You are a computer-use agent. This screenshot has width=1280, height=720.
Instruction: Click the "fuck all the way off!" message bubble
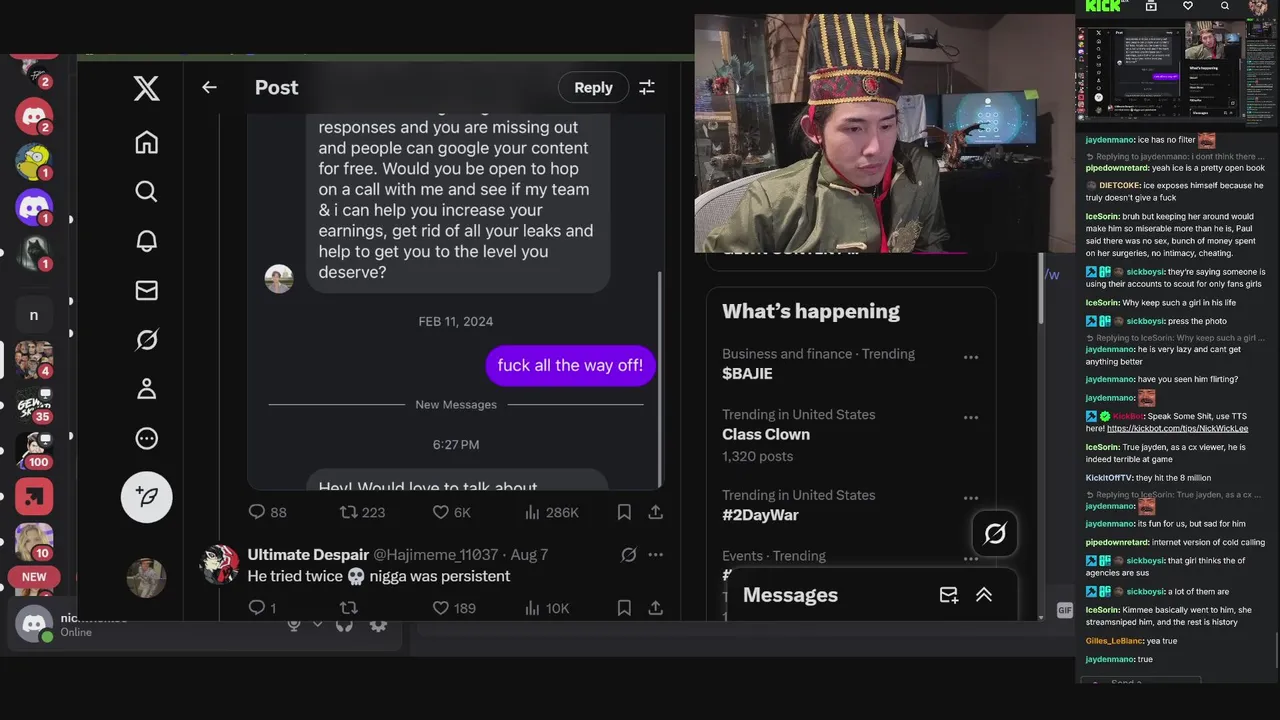(x=570, y=365)
